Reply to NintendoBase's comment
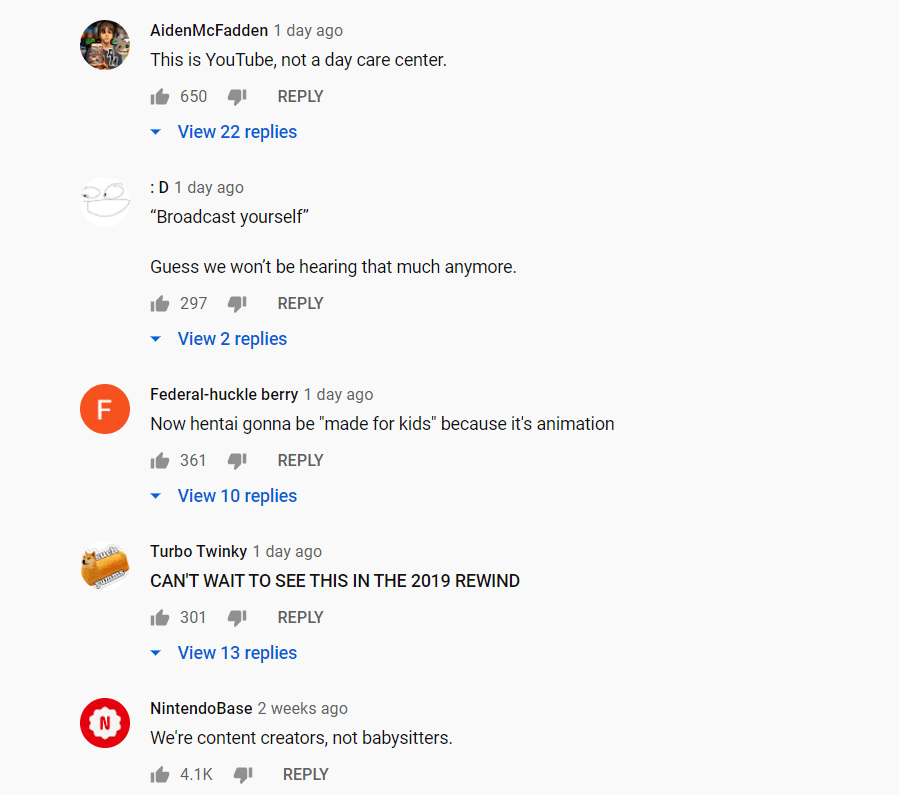The width and height of the screenshot is (899, 795). tap(306, 775)
